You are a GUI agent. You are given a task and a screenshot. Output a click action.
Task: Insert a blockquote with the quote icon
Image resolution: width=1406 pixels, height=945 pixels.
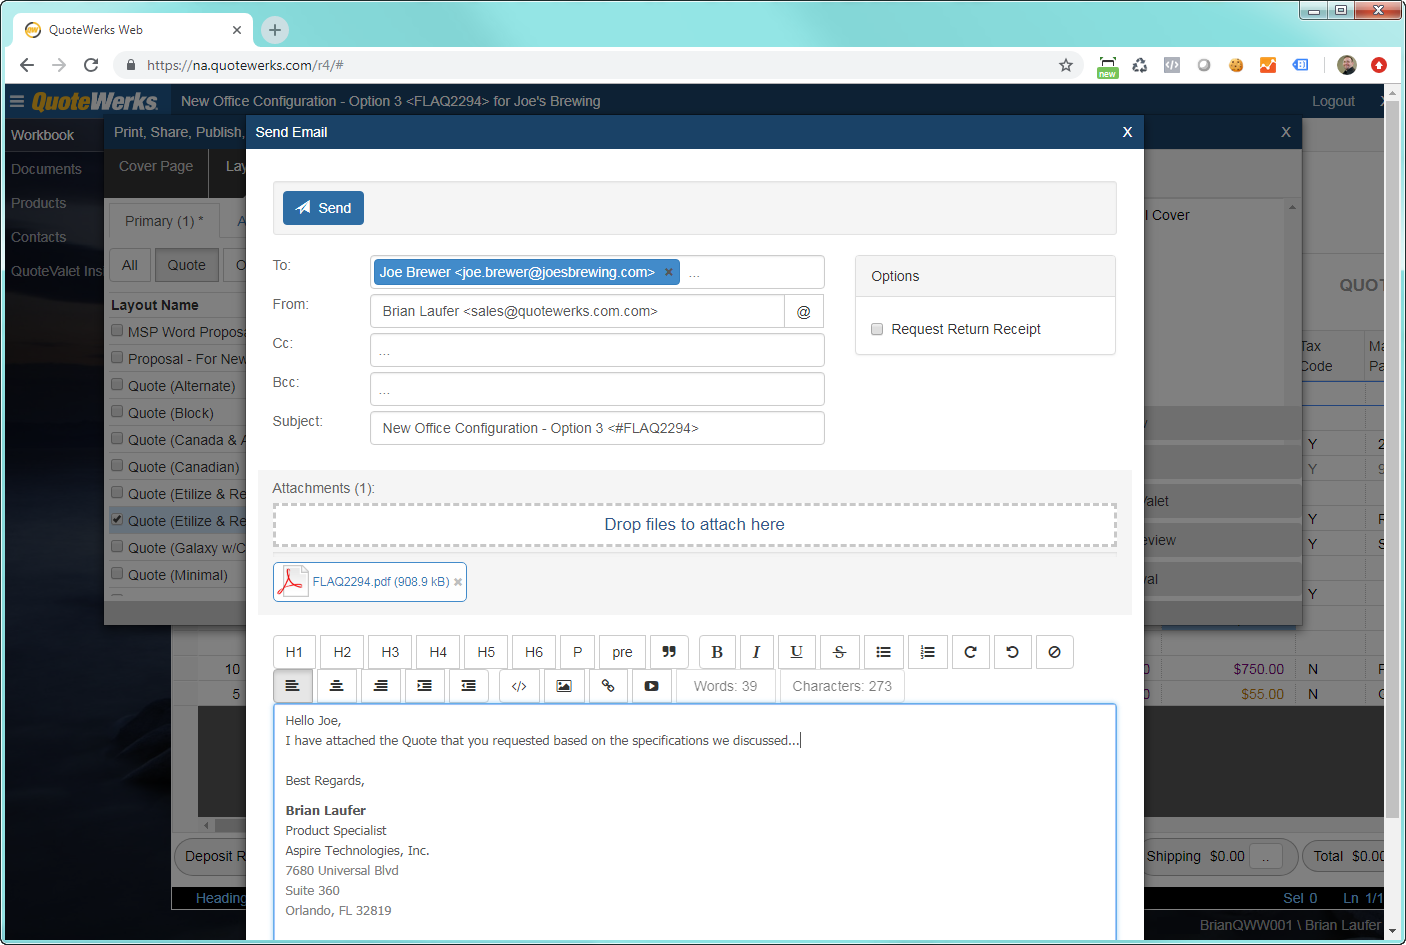(669, 652)
